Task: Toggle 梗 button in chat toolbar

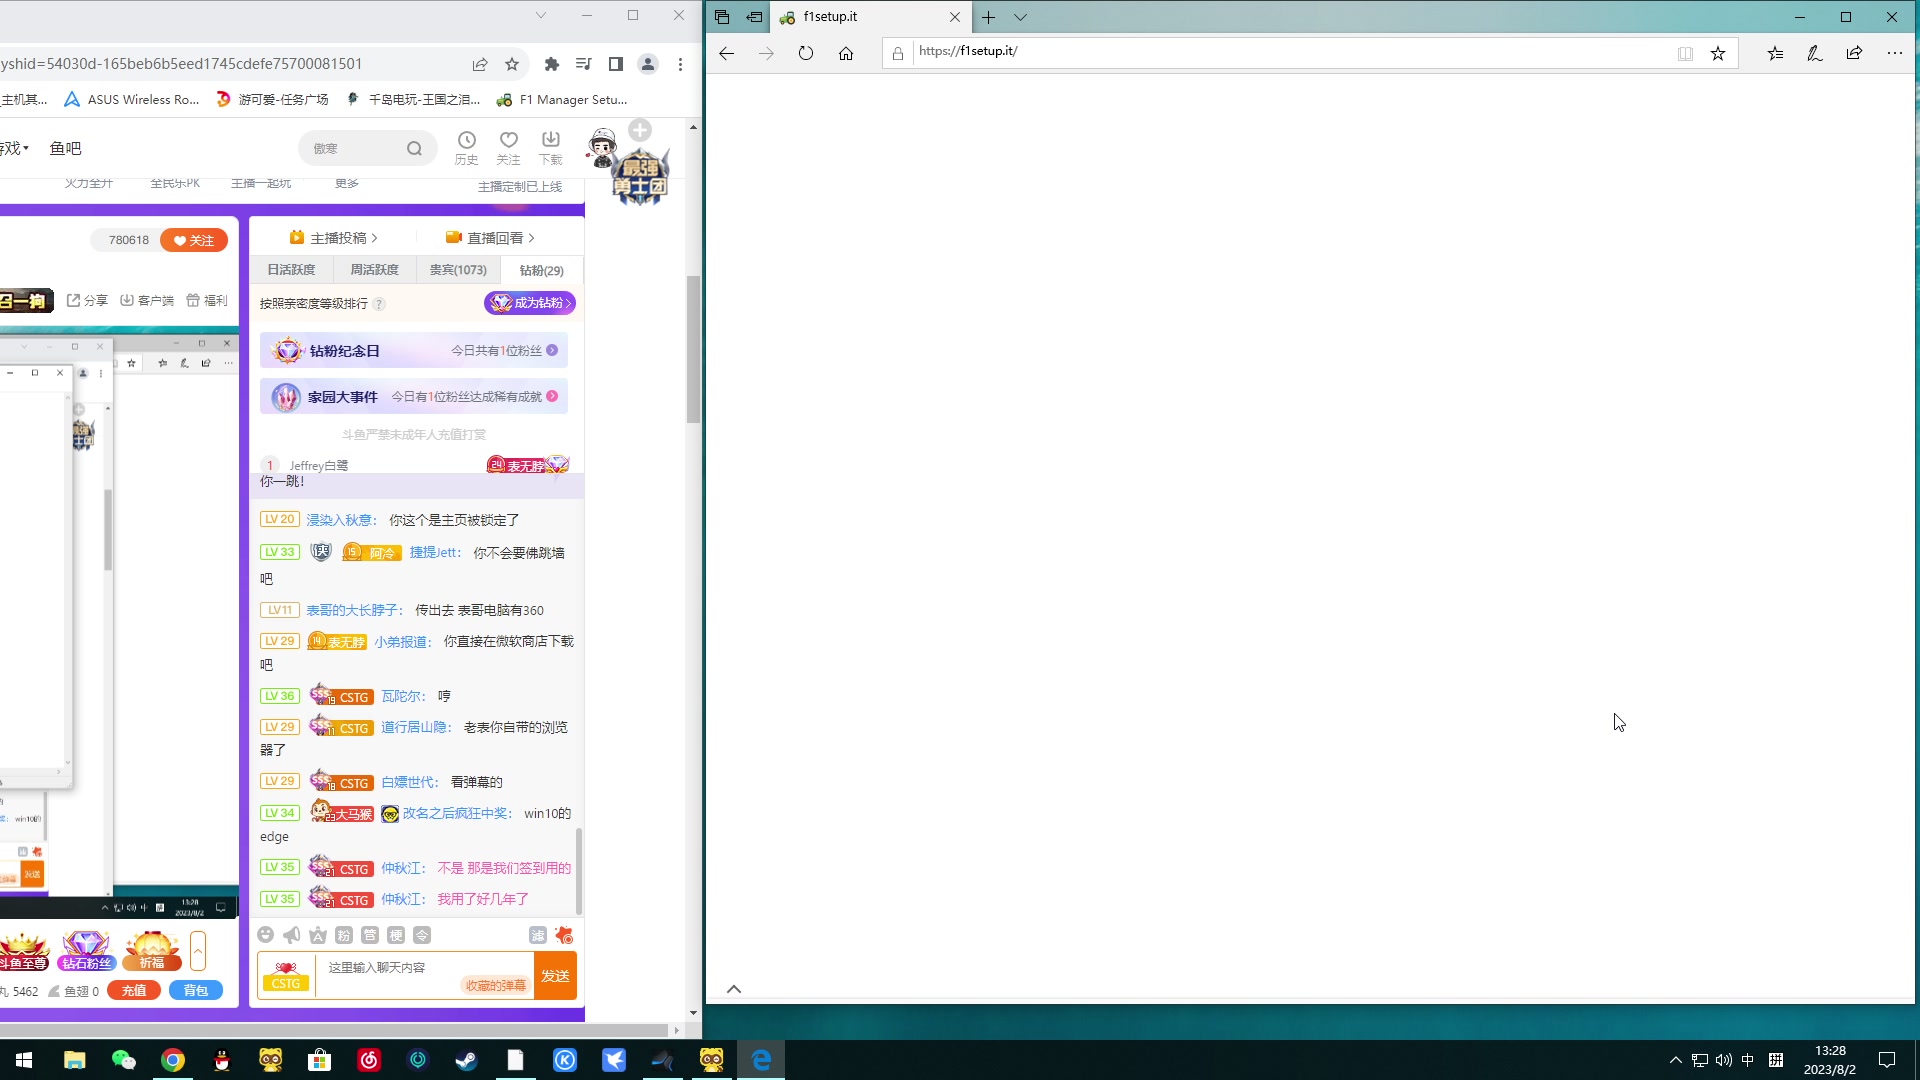Action: (396, 935)
